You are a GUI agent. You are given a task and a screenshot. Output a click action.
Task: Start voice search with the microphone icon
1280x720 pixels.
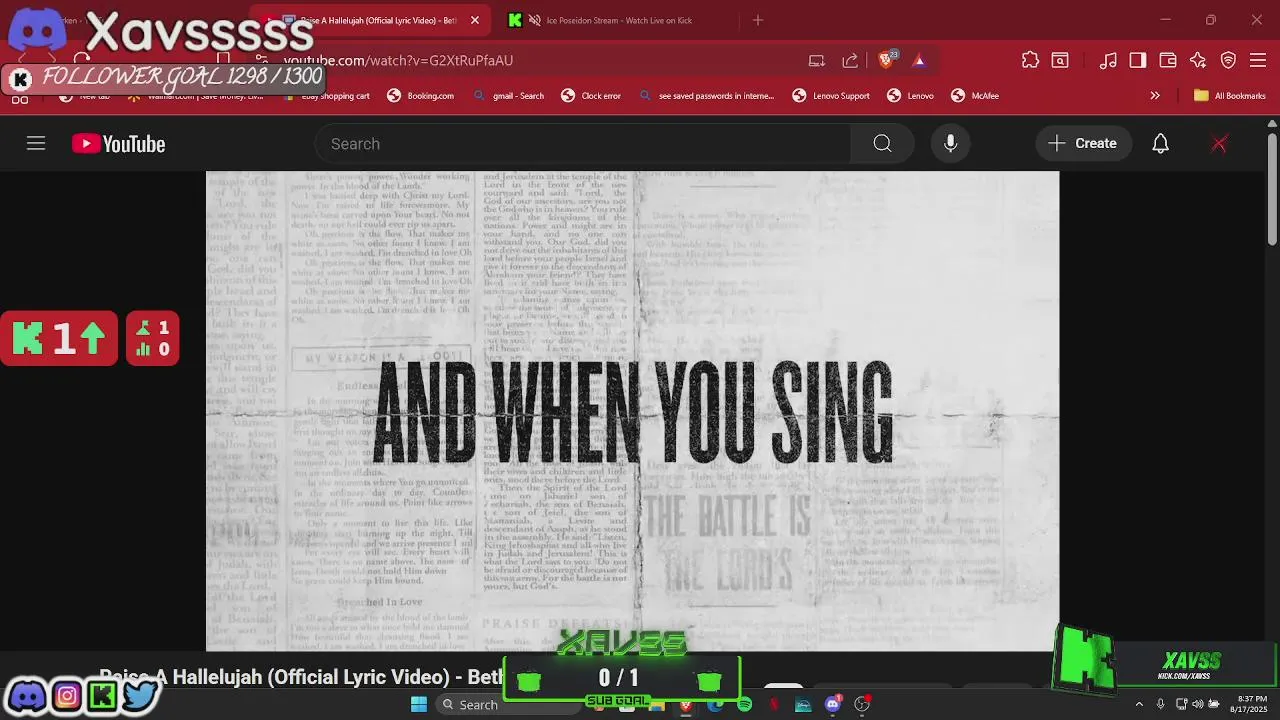[x=950, y=144]
